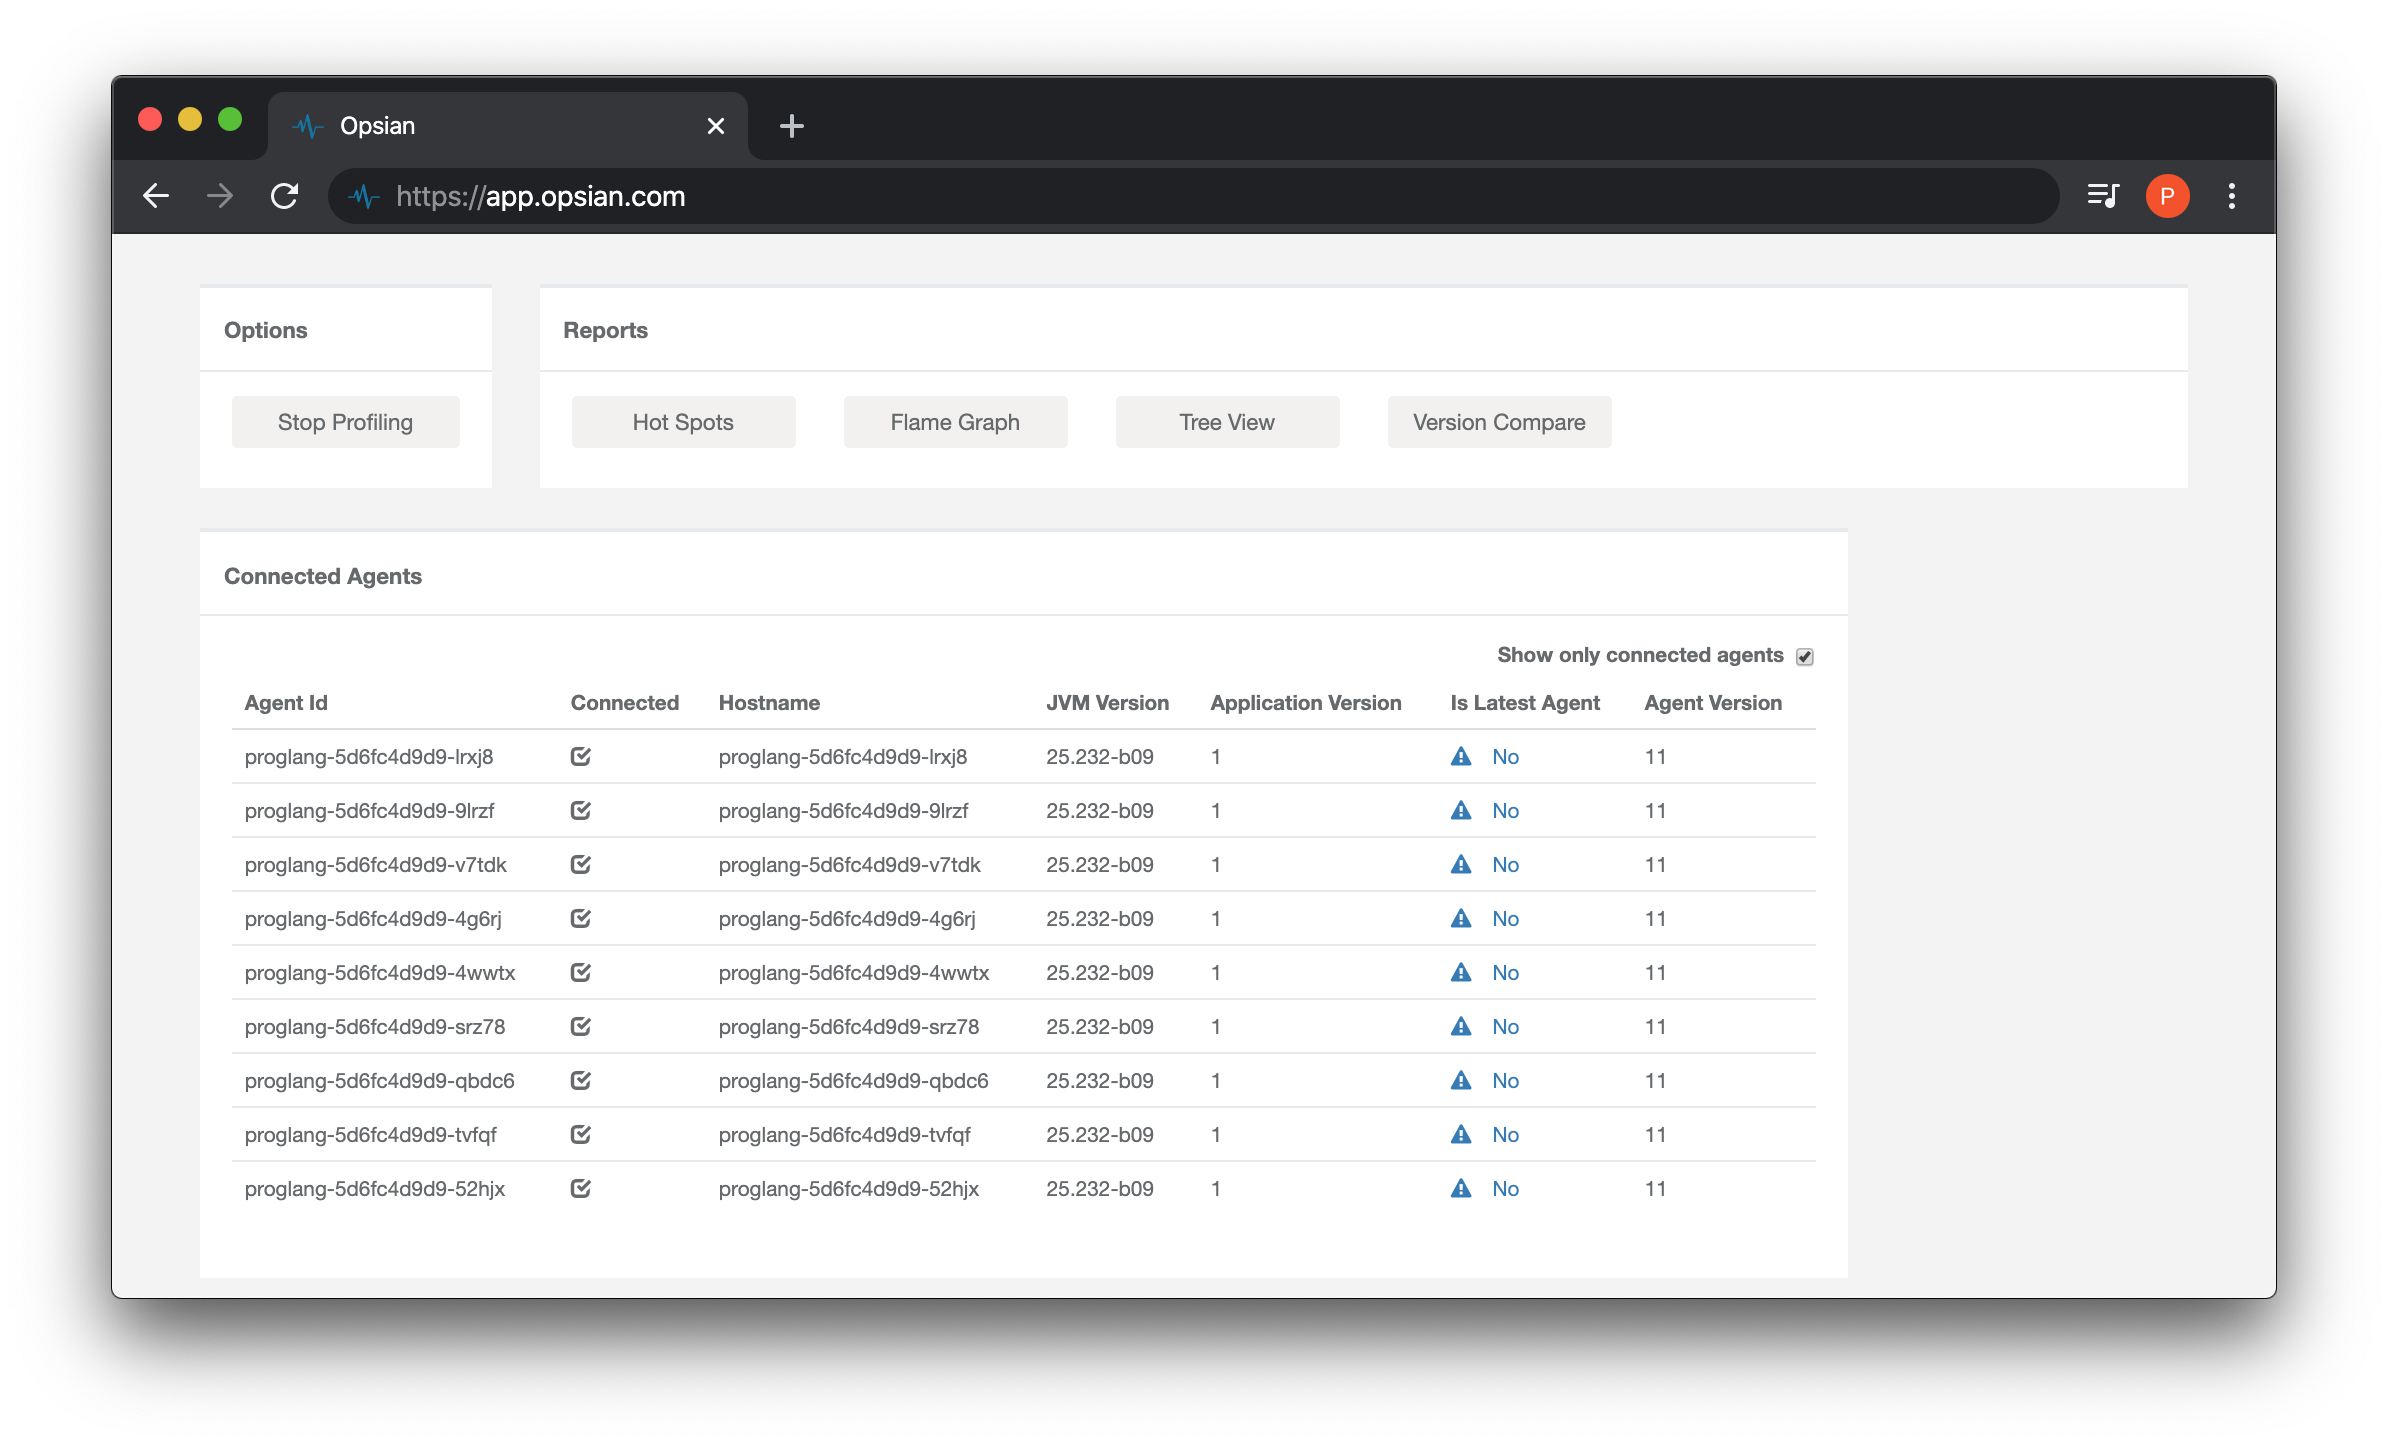Click the Stop Profiling button
Image resolution: width=2388 pixels, height=1446 pixels.
tap(343, 421)
